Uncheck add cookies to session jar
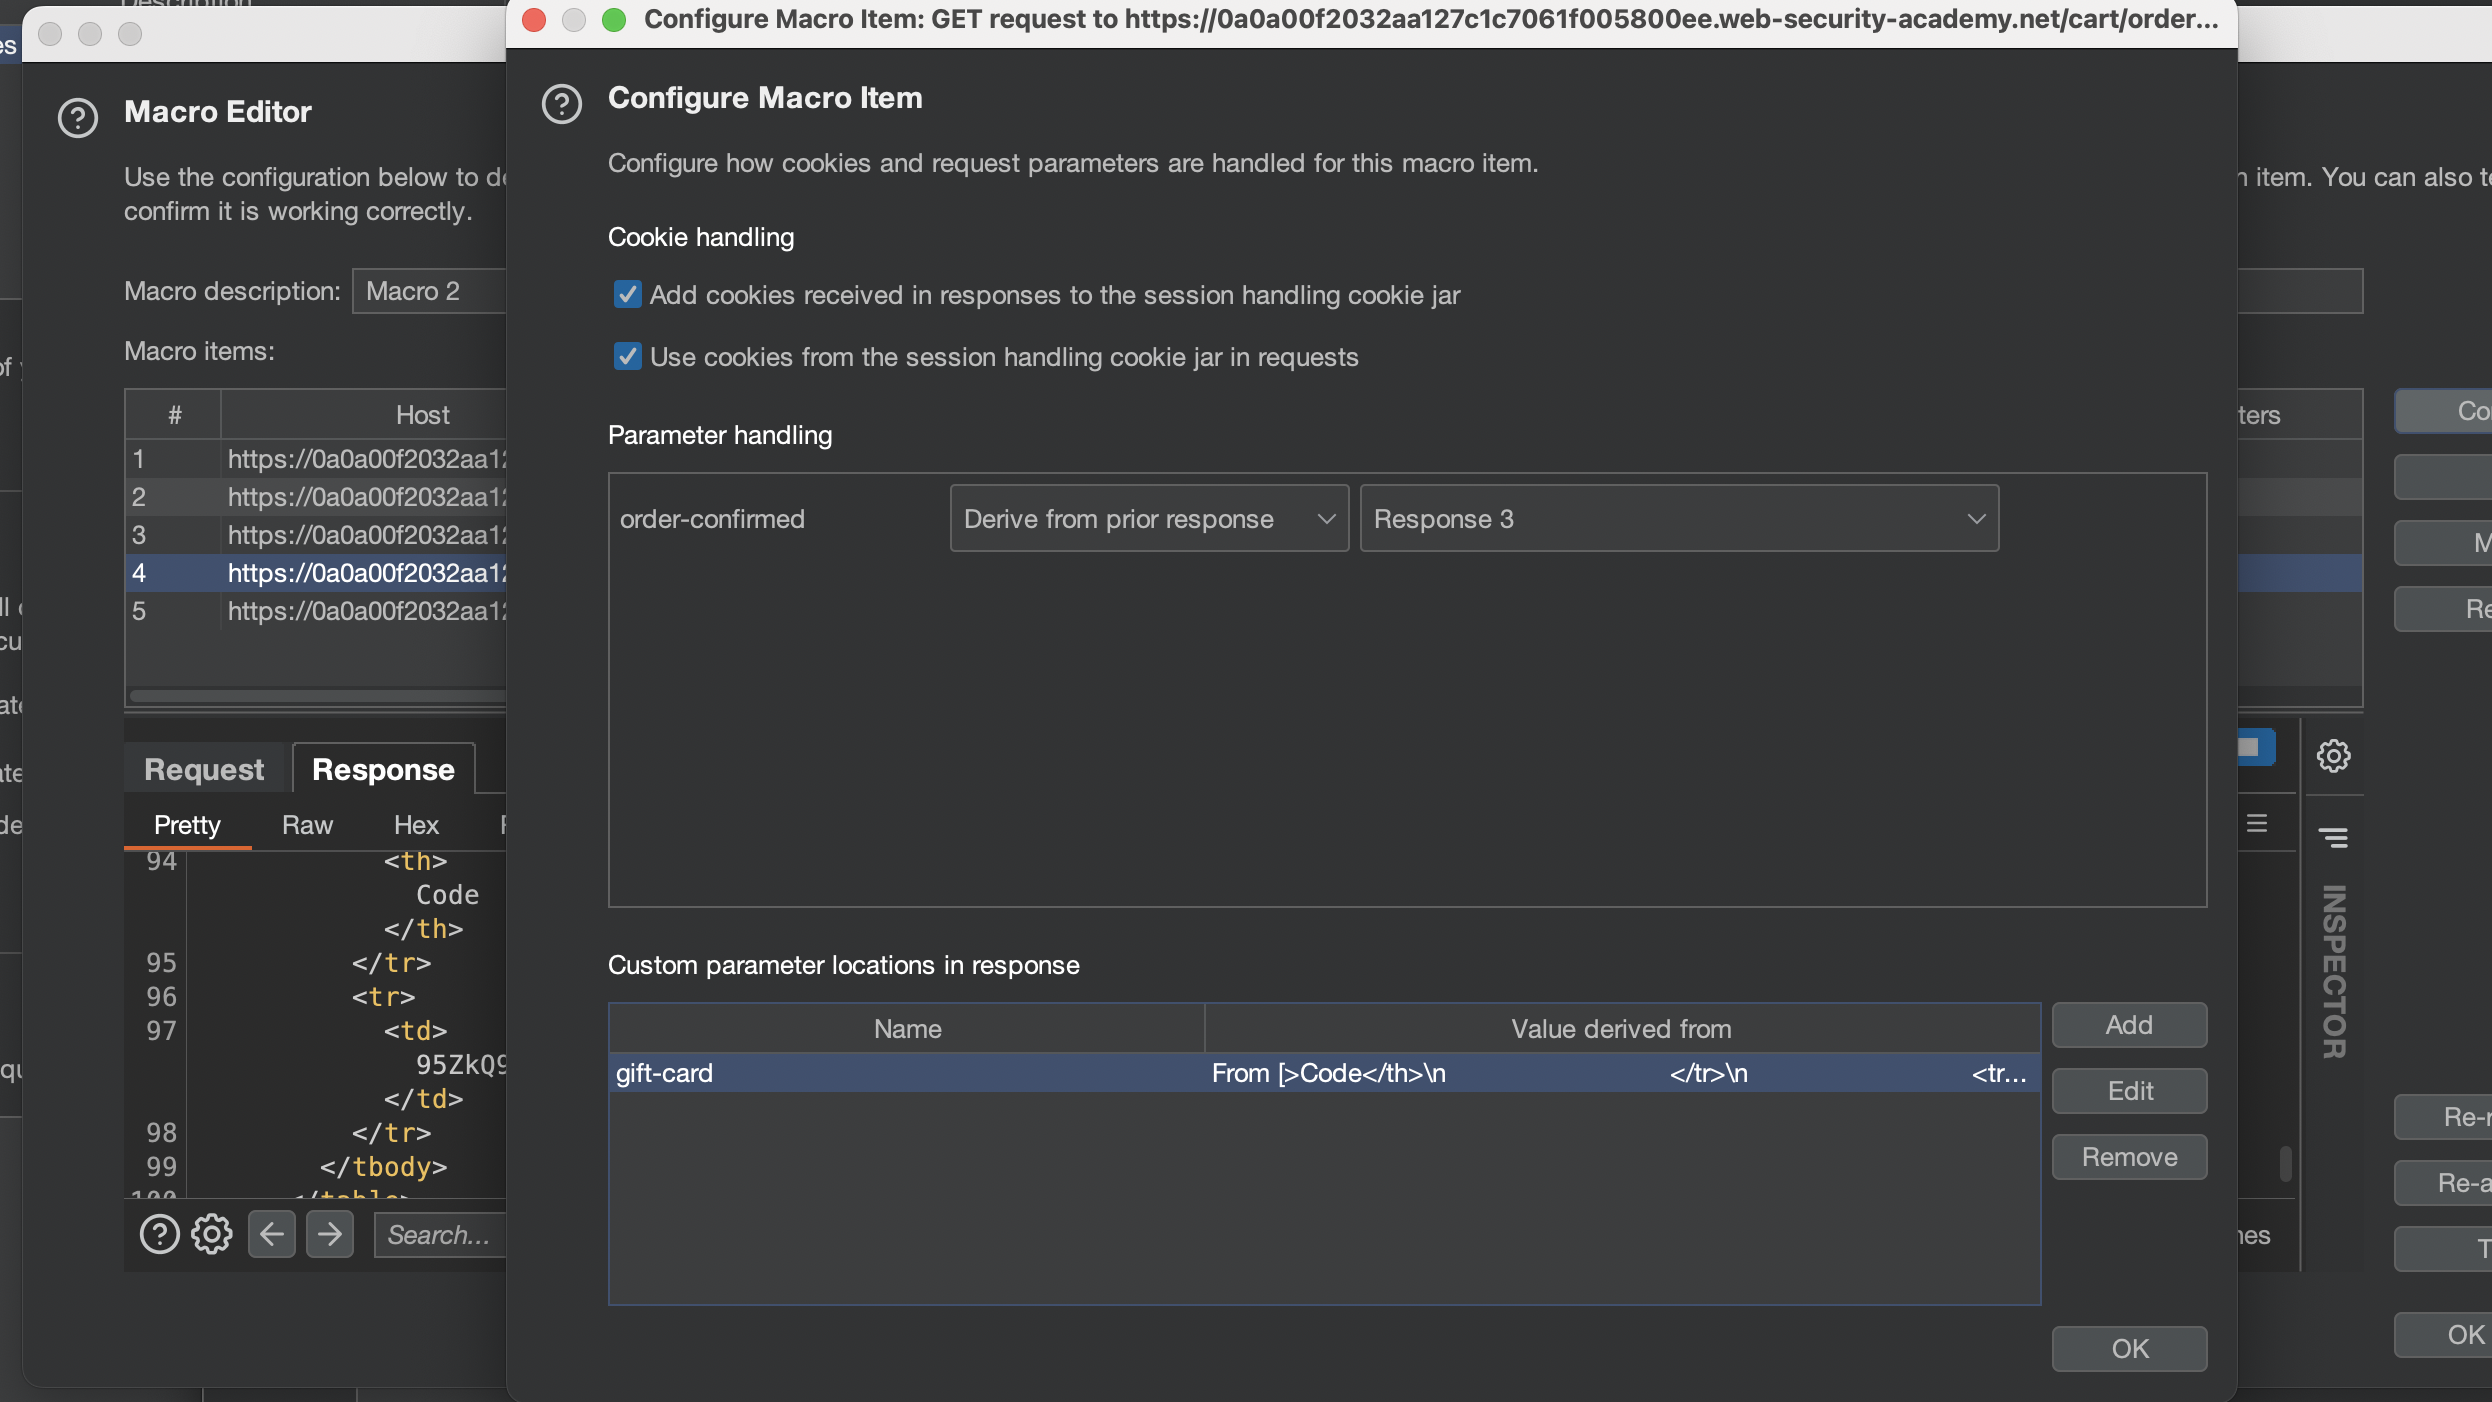 click(x=627, y=295)
